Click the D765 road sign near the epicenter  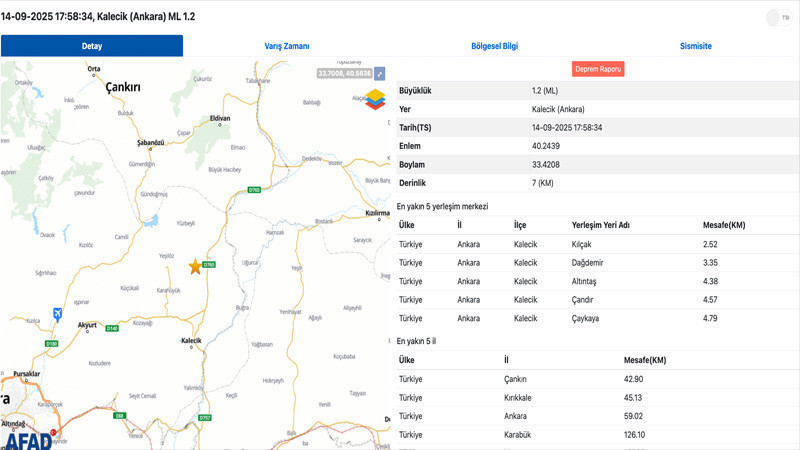pos(209,265)
